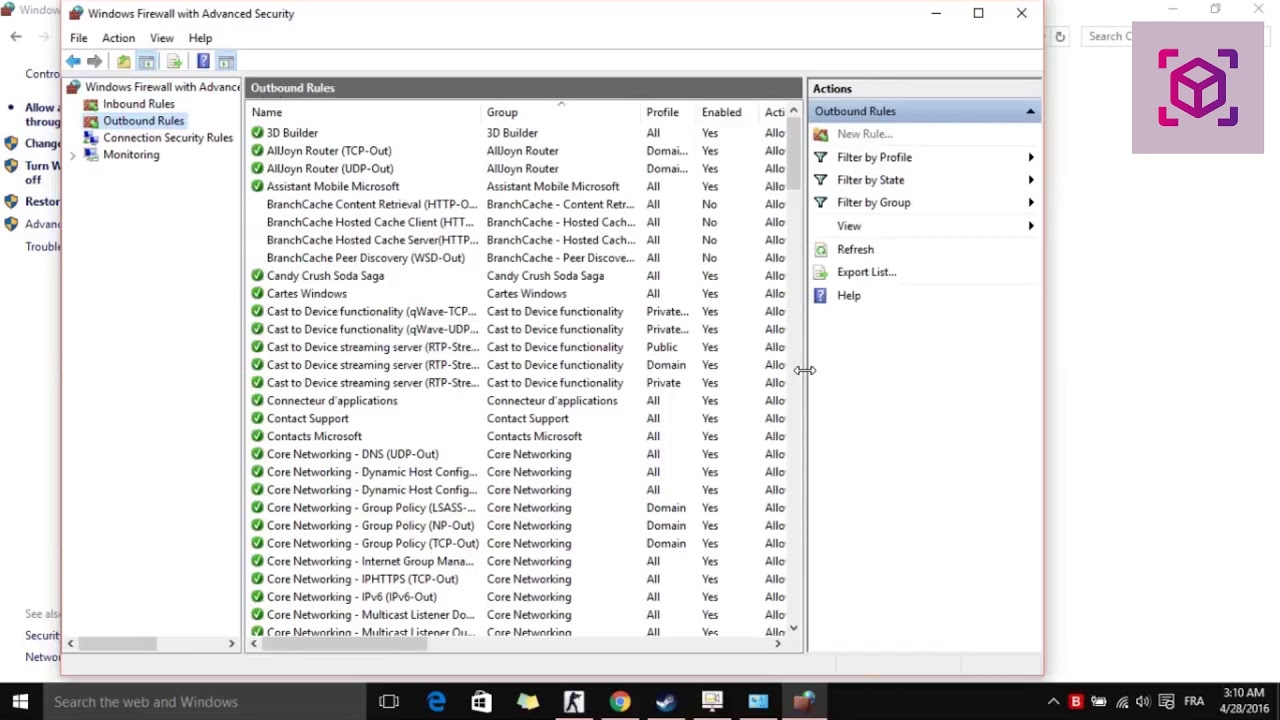The width and height of the screenshot is (1280, 720).
Task: Click Filter by Group funnel icon
Action: point(821,203)
